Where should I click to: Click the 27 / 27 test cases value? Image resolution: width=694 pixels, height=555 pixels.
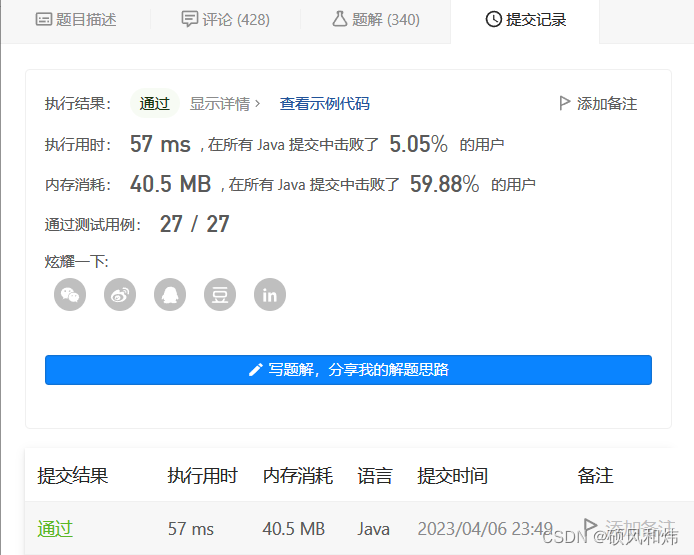point(195,224)
